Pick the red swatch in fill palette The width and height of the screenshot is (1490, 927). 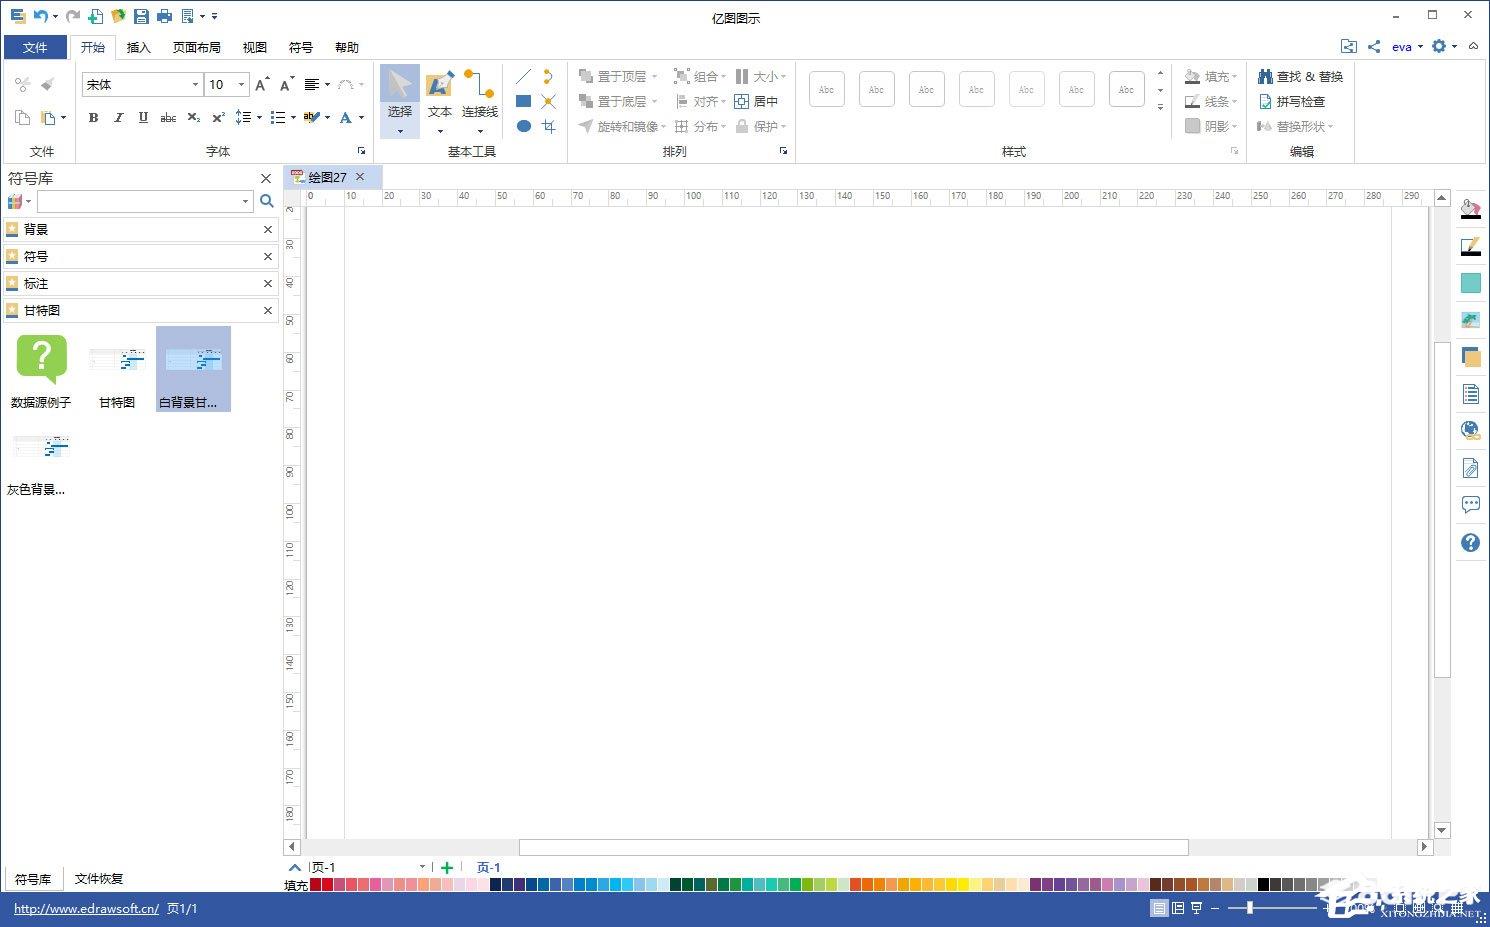[x=327, y=885]
